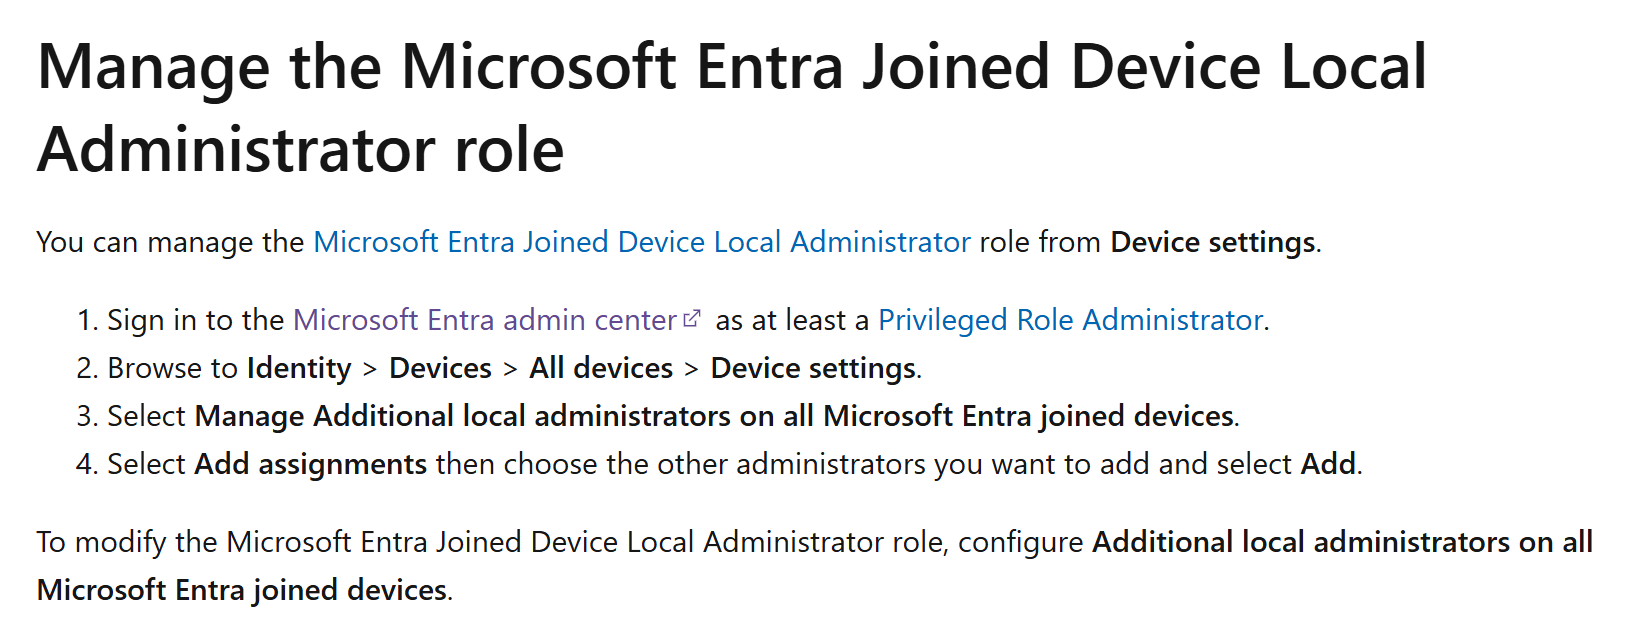
Task: Open the Microsoft Entra admin center link
Action: [485, 320]
